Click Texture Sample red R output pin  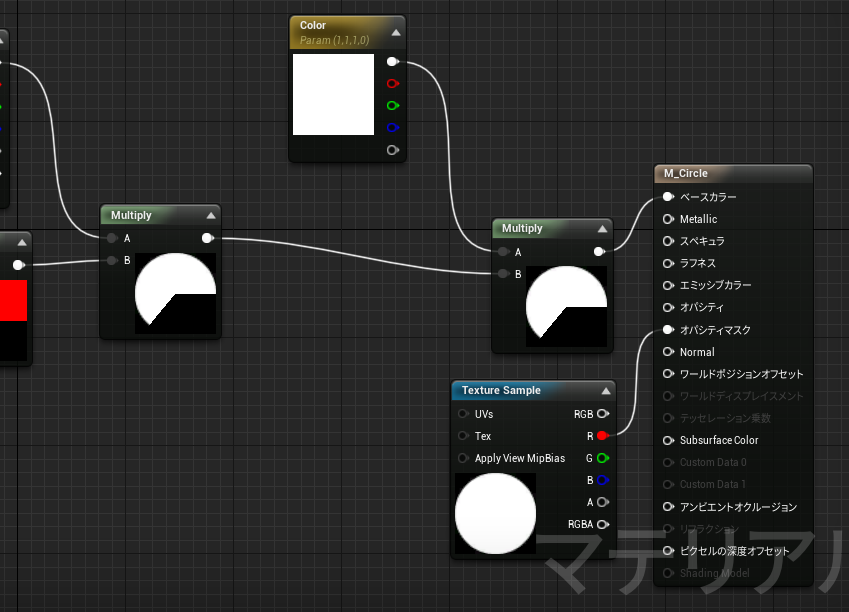[x=603, y=435]
